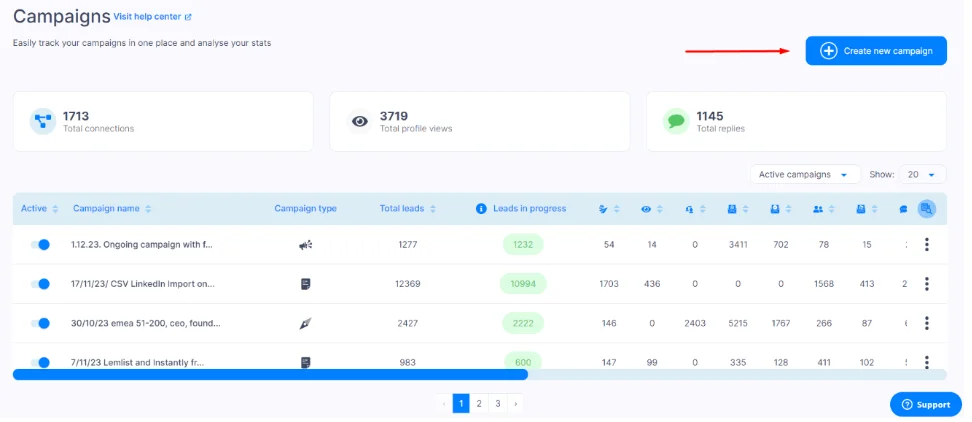The image size is (972, 422).
Task: Open the three-dot menu for the 7/11/23 Lemlist campaign
Action: (927, 362)
